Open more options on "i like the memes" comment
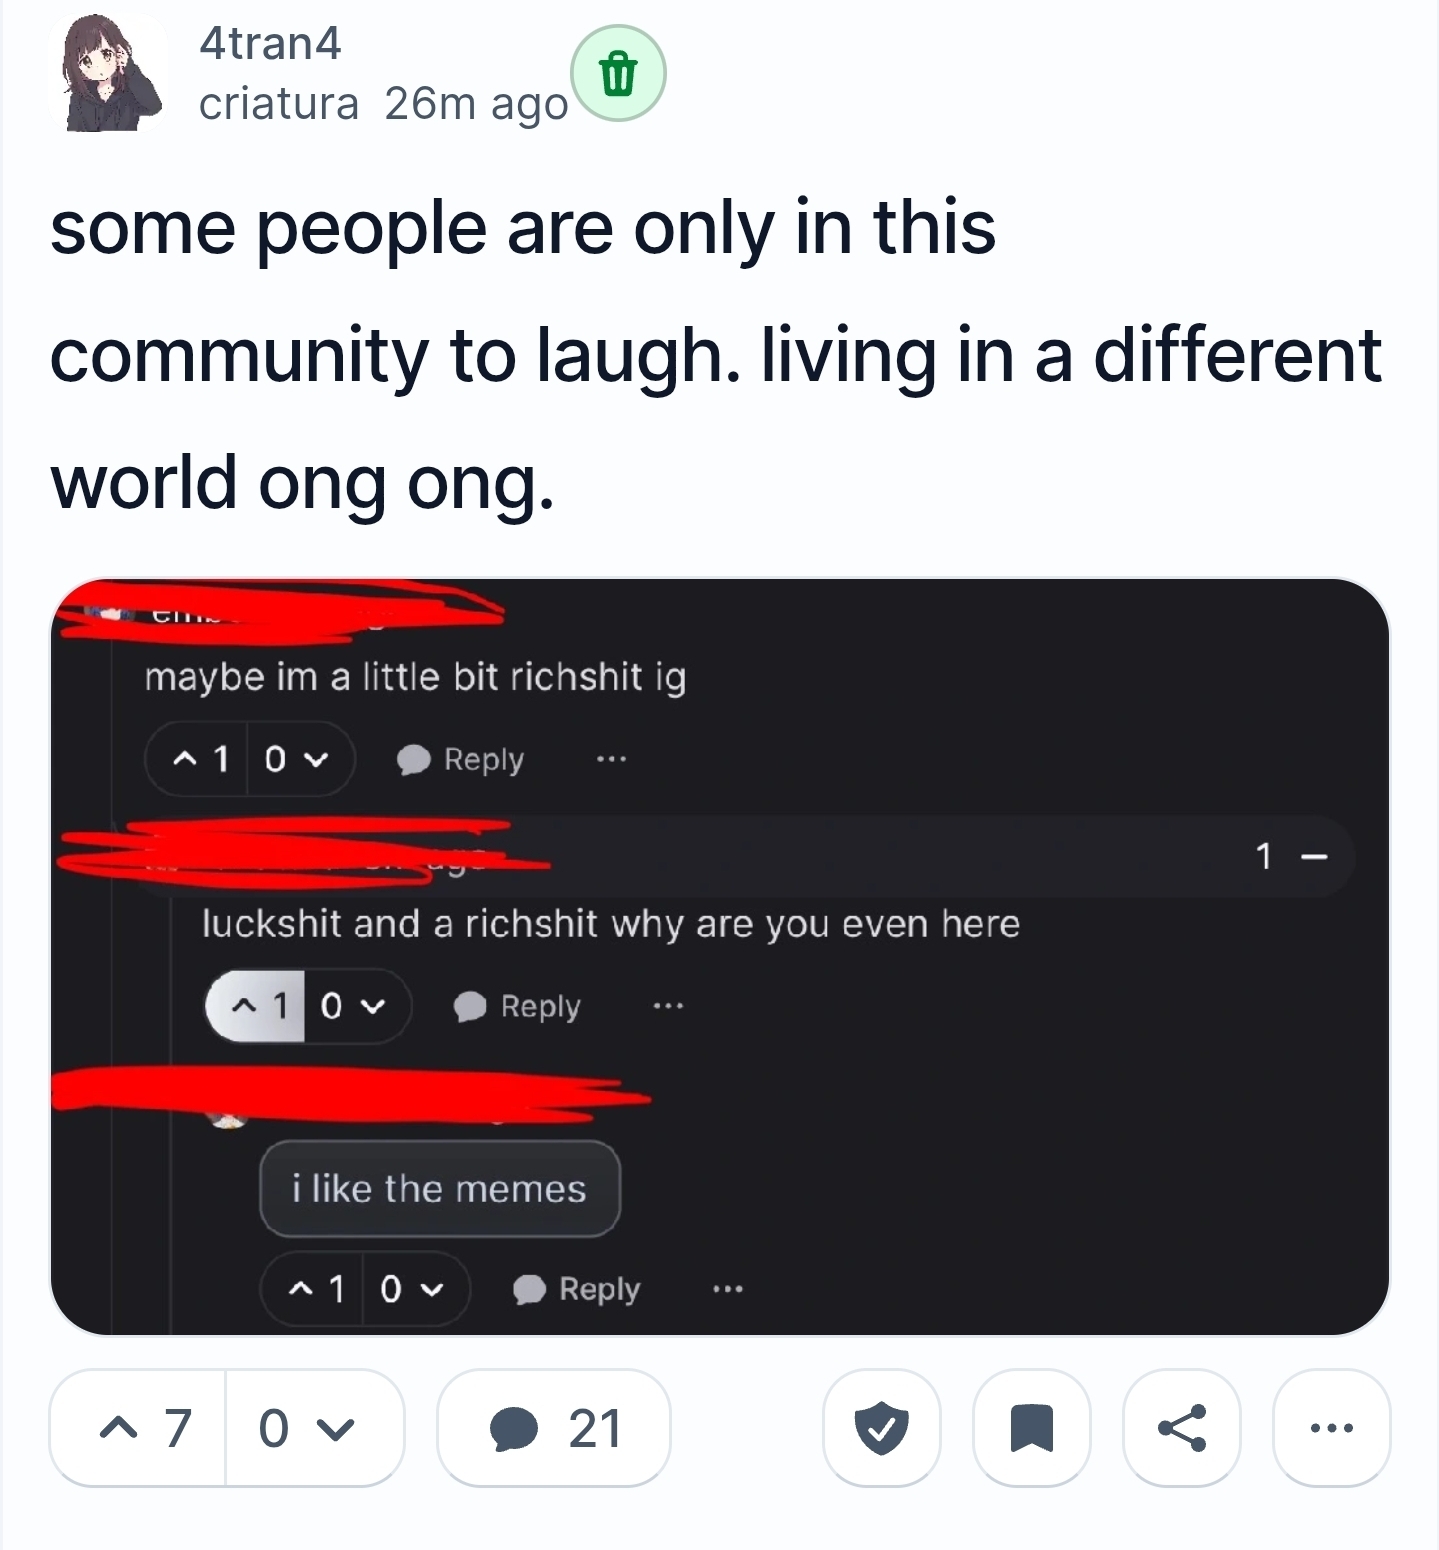The height and width of the screenshot is (1550, 1439). pos(727,1289)
